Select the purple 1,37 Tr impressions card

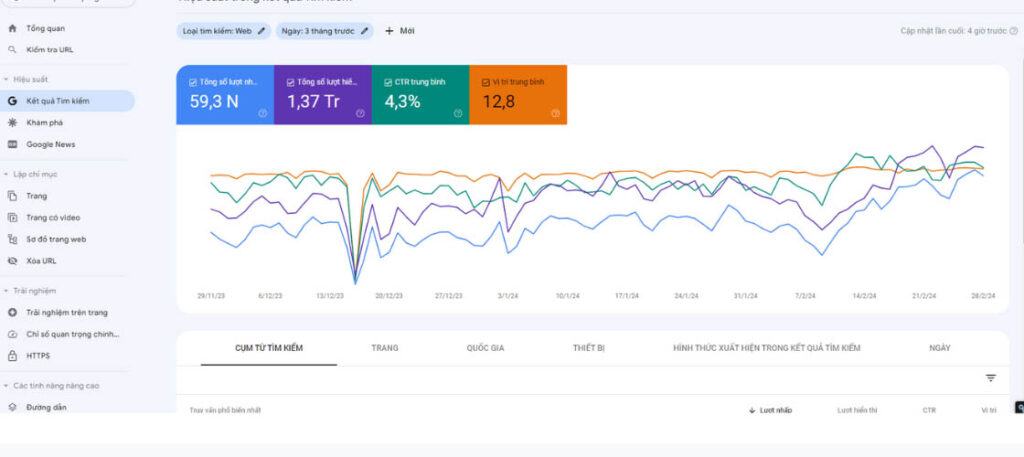(x=323, y=95)
